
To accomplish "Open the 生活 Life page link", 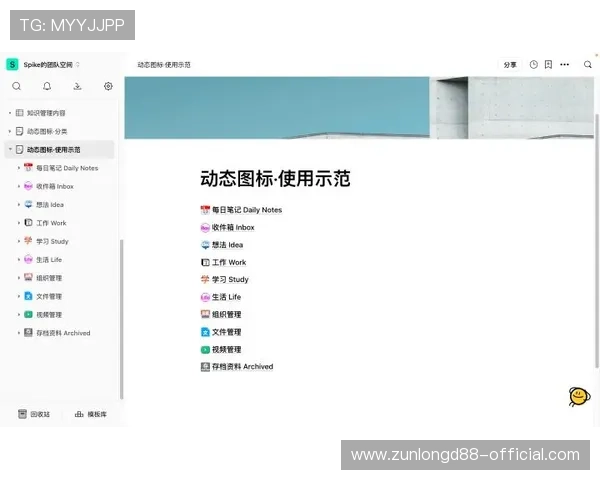I will (x=226, y=297).
